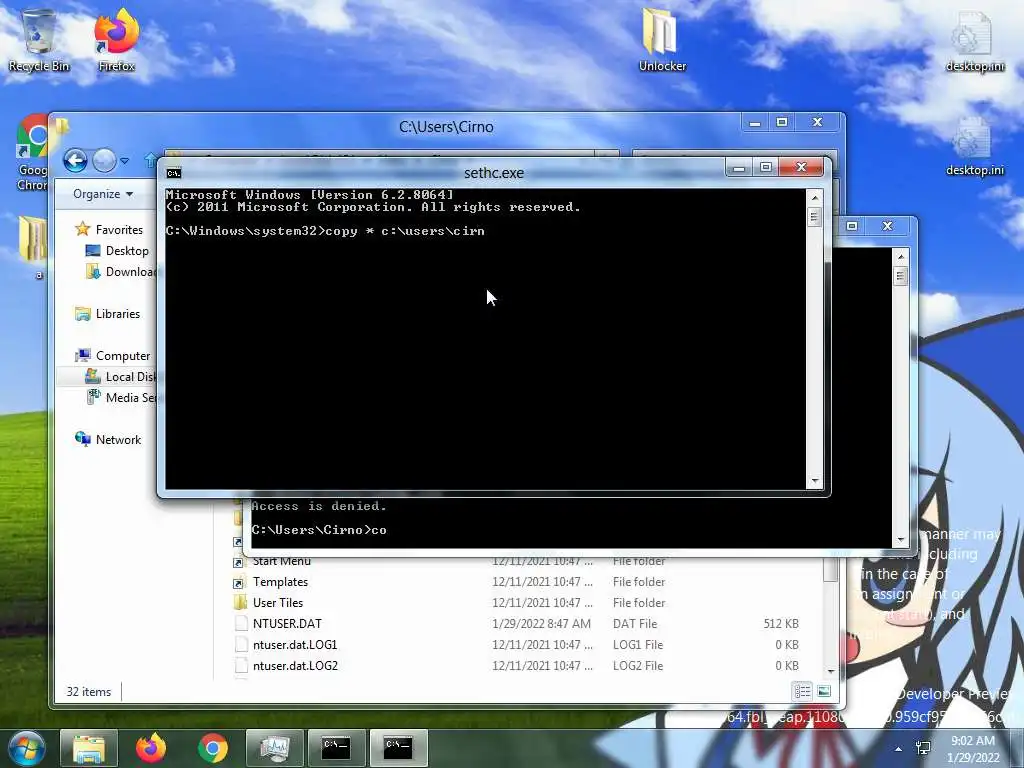This screenshot has height=768, width=1024.
Task: Select Libraries in the navigation pane
Action: (108, 314)
